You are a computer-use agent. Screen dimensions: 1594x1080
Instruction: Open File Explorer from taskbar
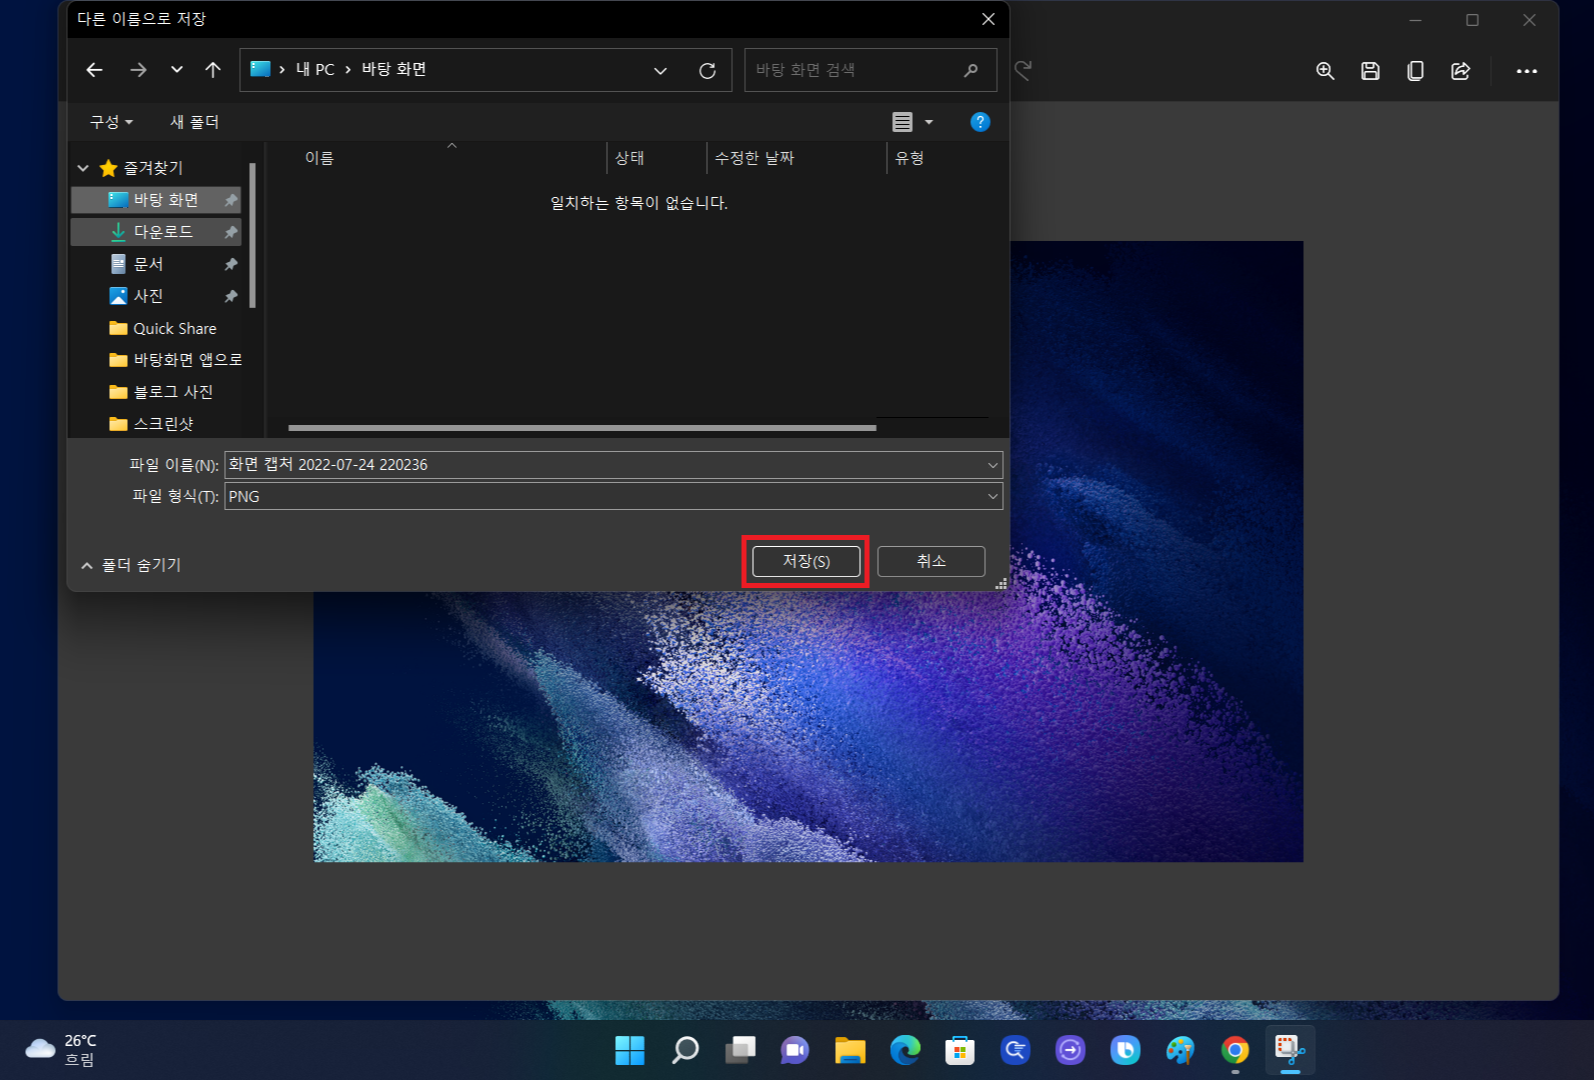(850, 1050)
